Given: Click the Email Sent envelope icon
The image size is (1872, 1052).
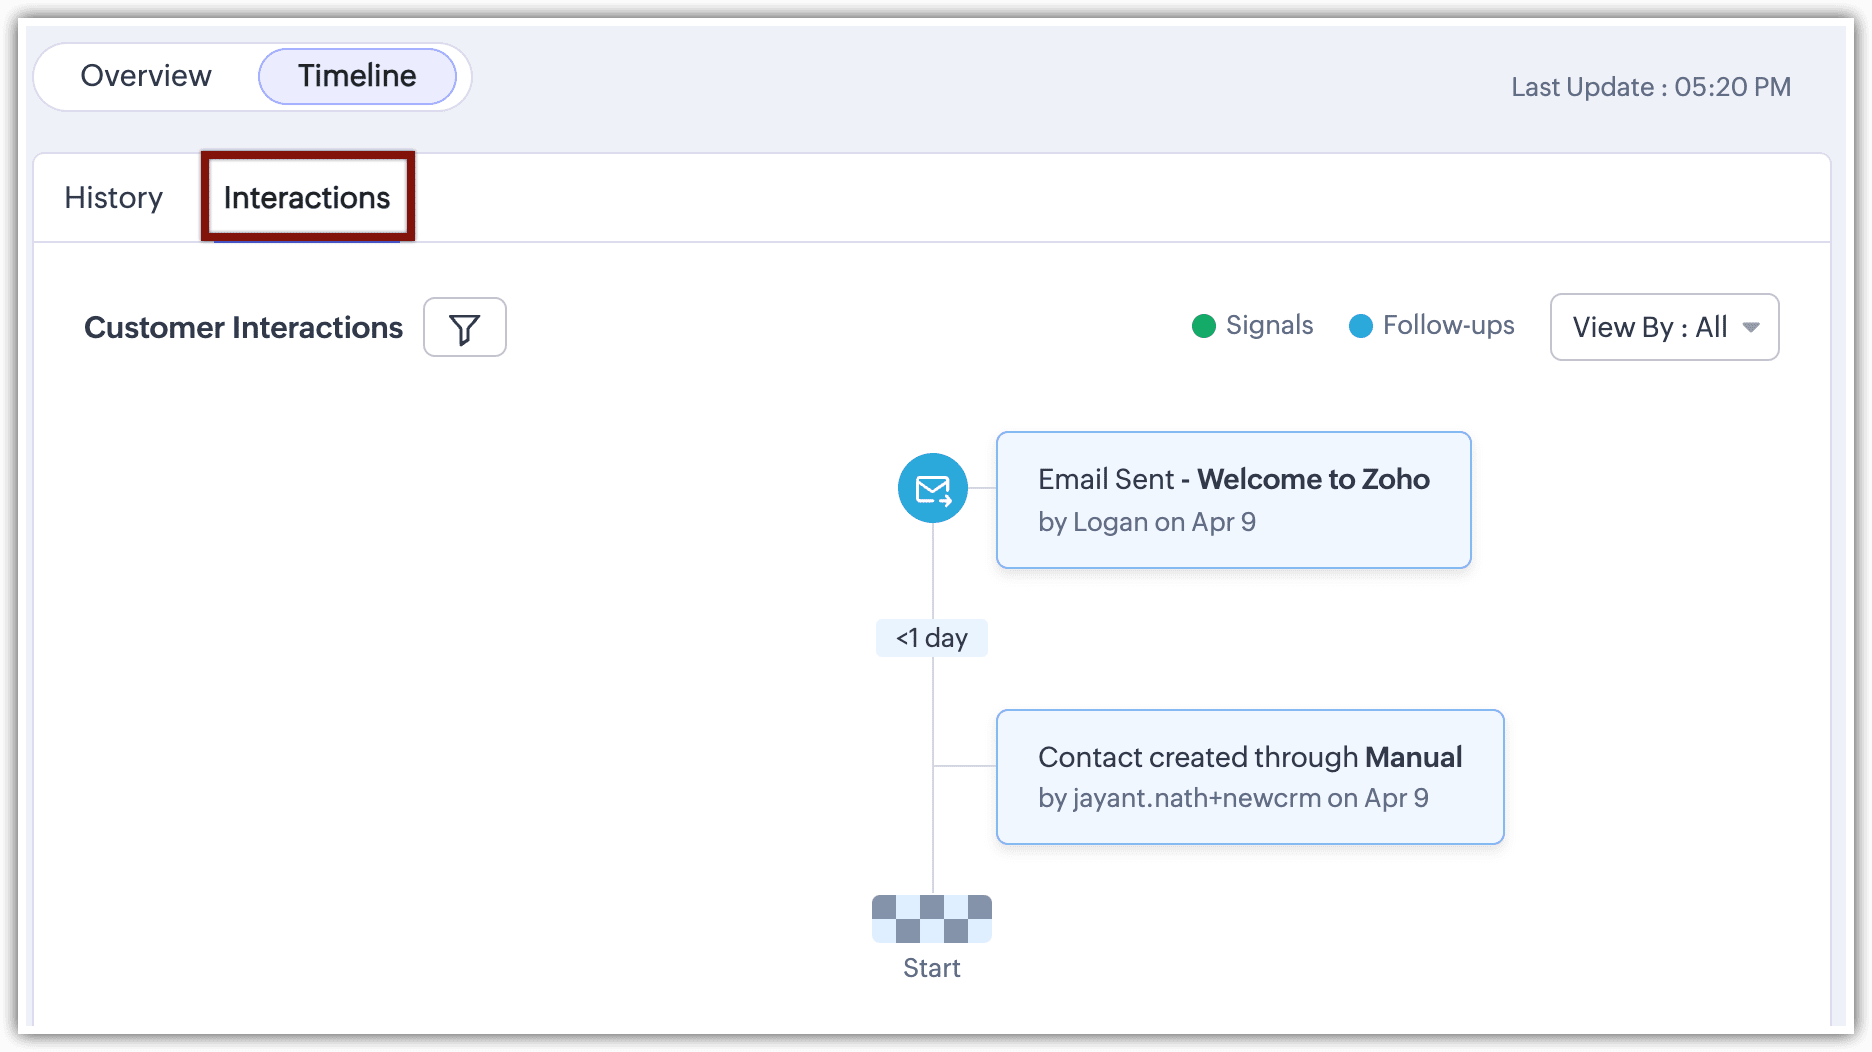Looking at the screenshot, I should (x=932, y=489).
